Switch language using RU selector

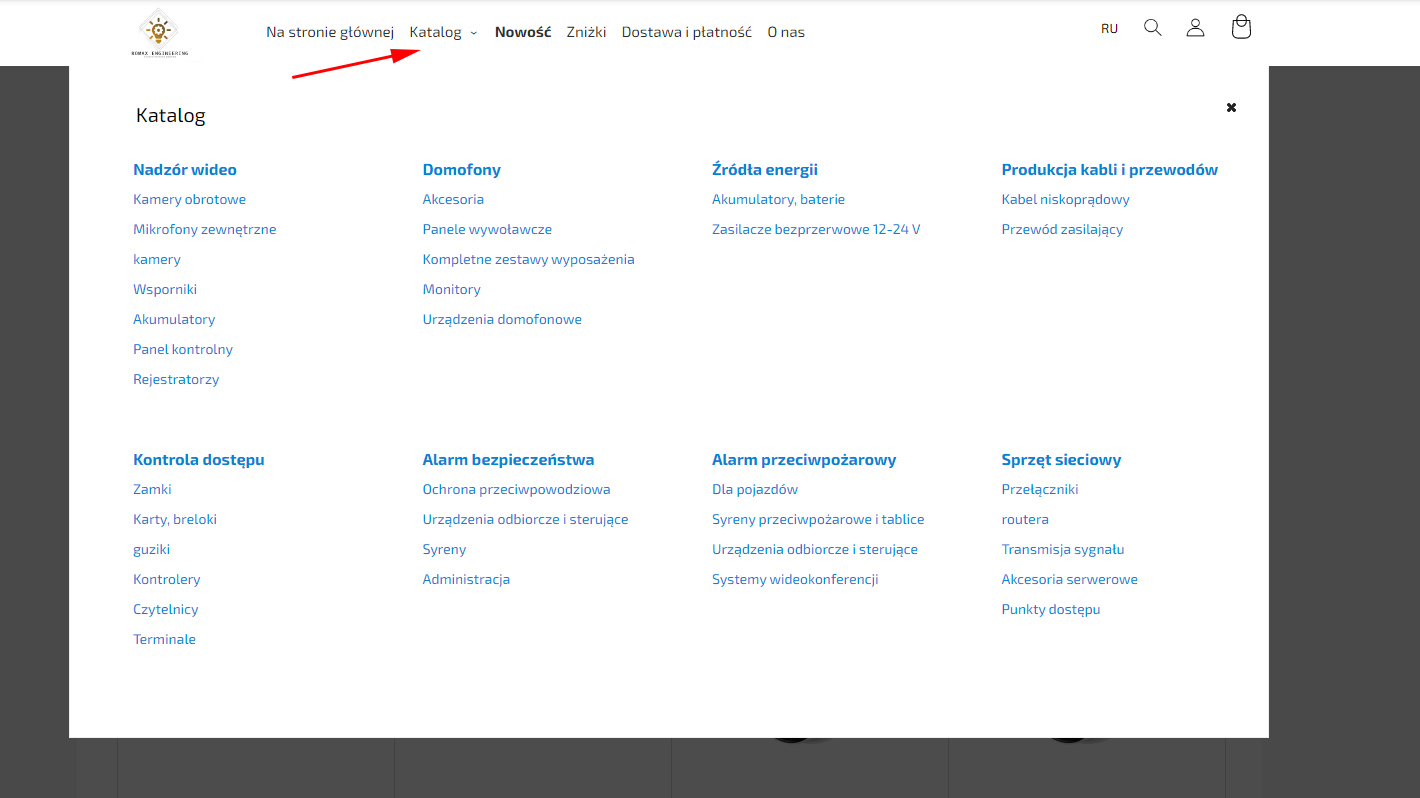(x=1109, y=29)
